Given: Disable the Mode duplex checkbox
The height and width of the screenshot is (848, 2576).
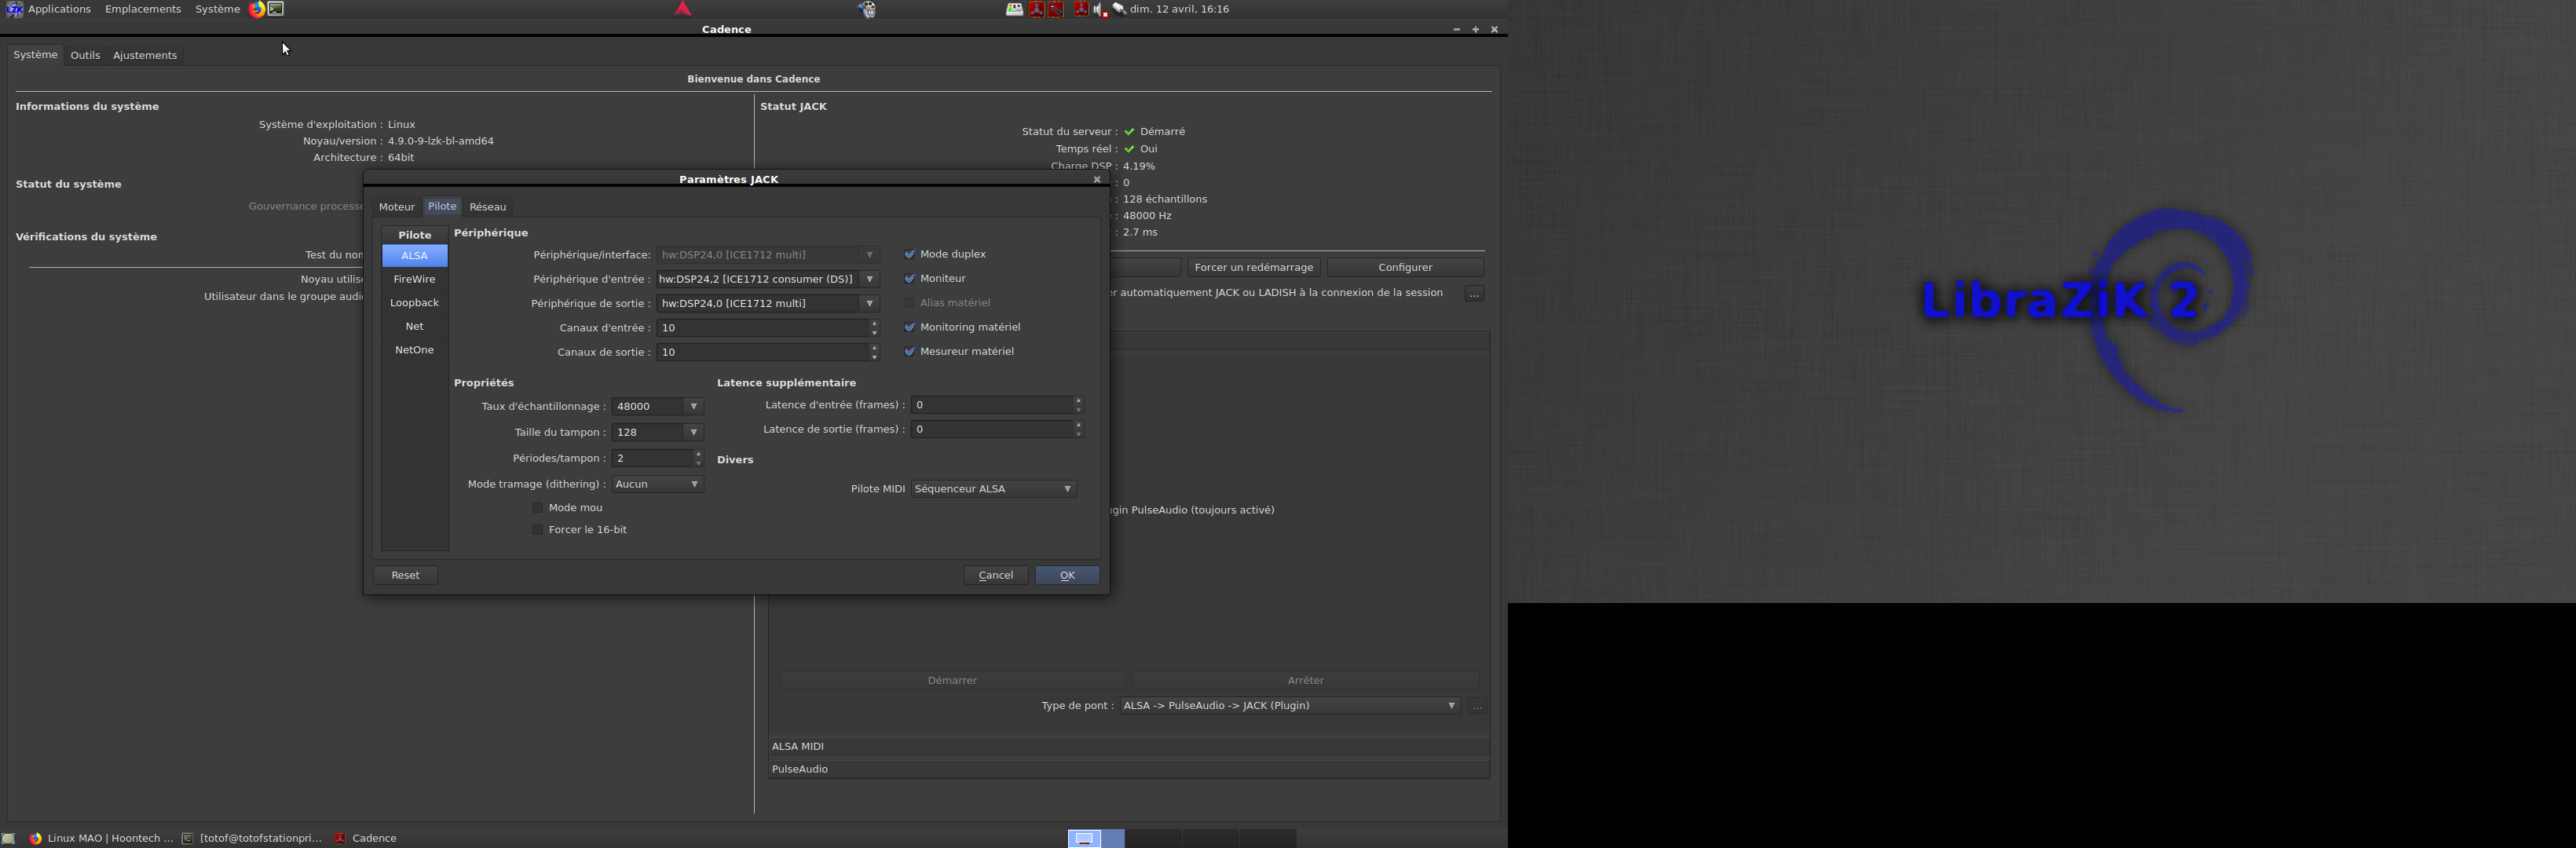Looking at the screenshot, I should (909, 255).
